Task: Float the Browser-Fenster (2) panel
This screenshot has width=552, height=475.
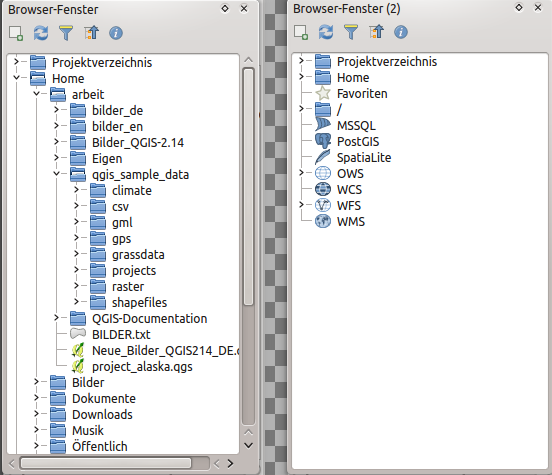Action: click(x=519, y=7)
